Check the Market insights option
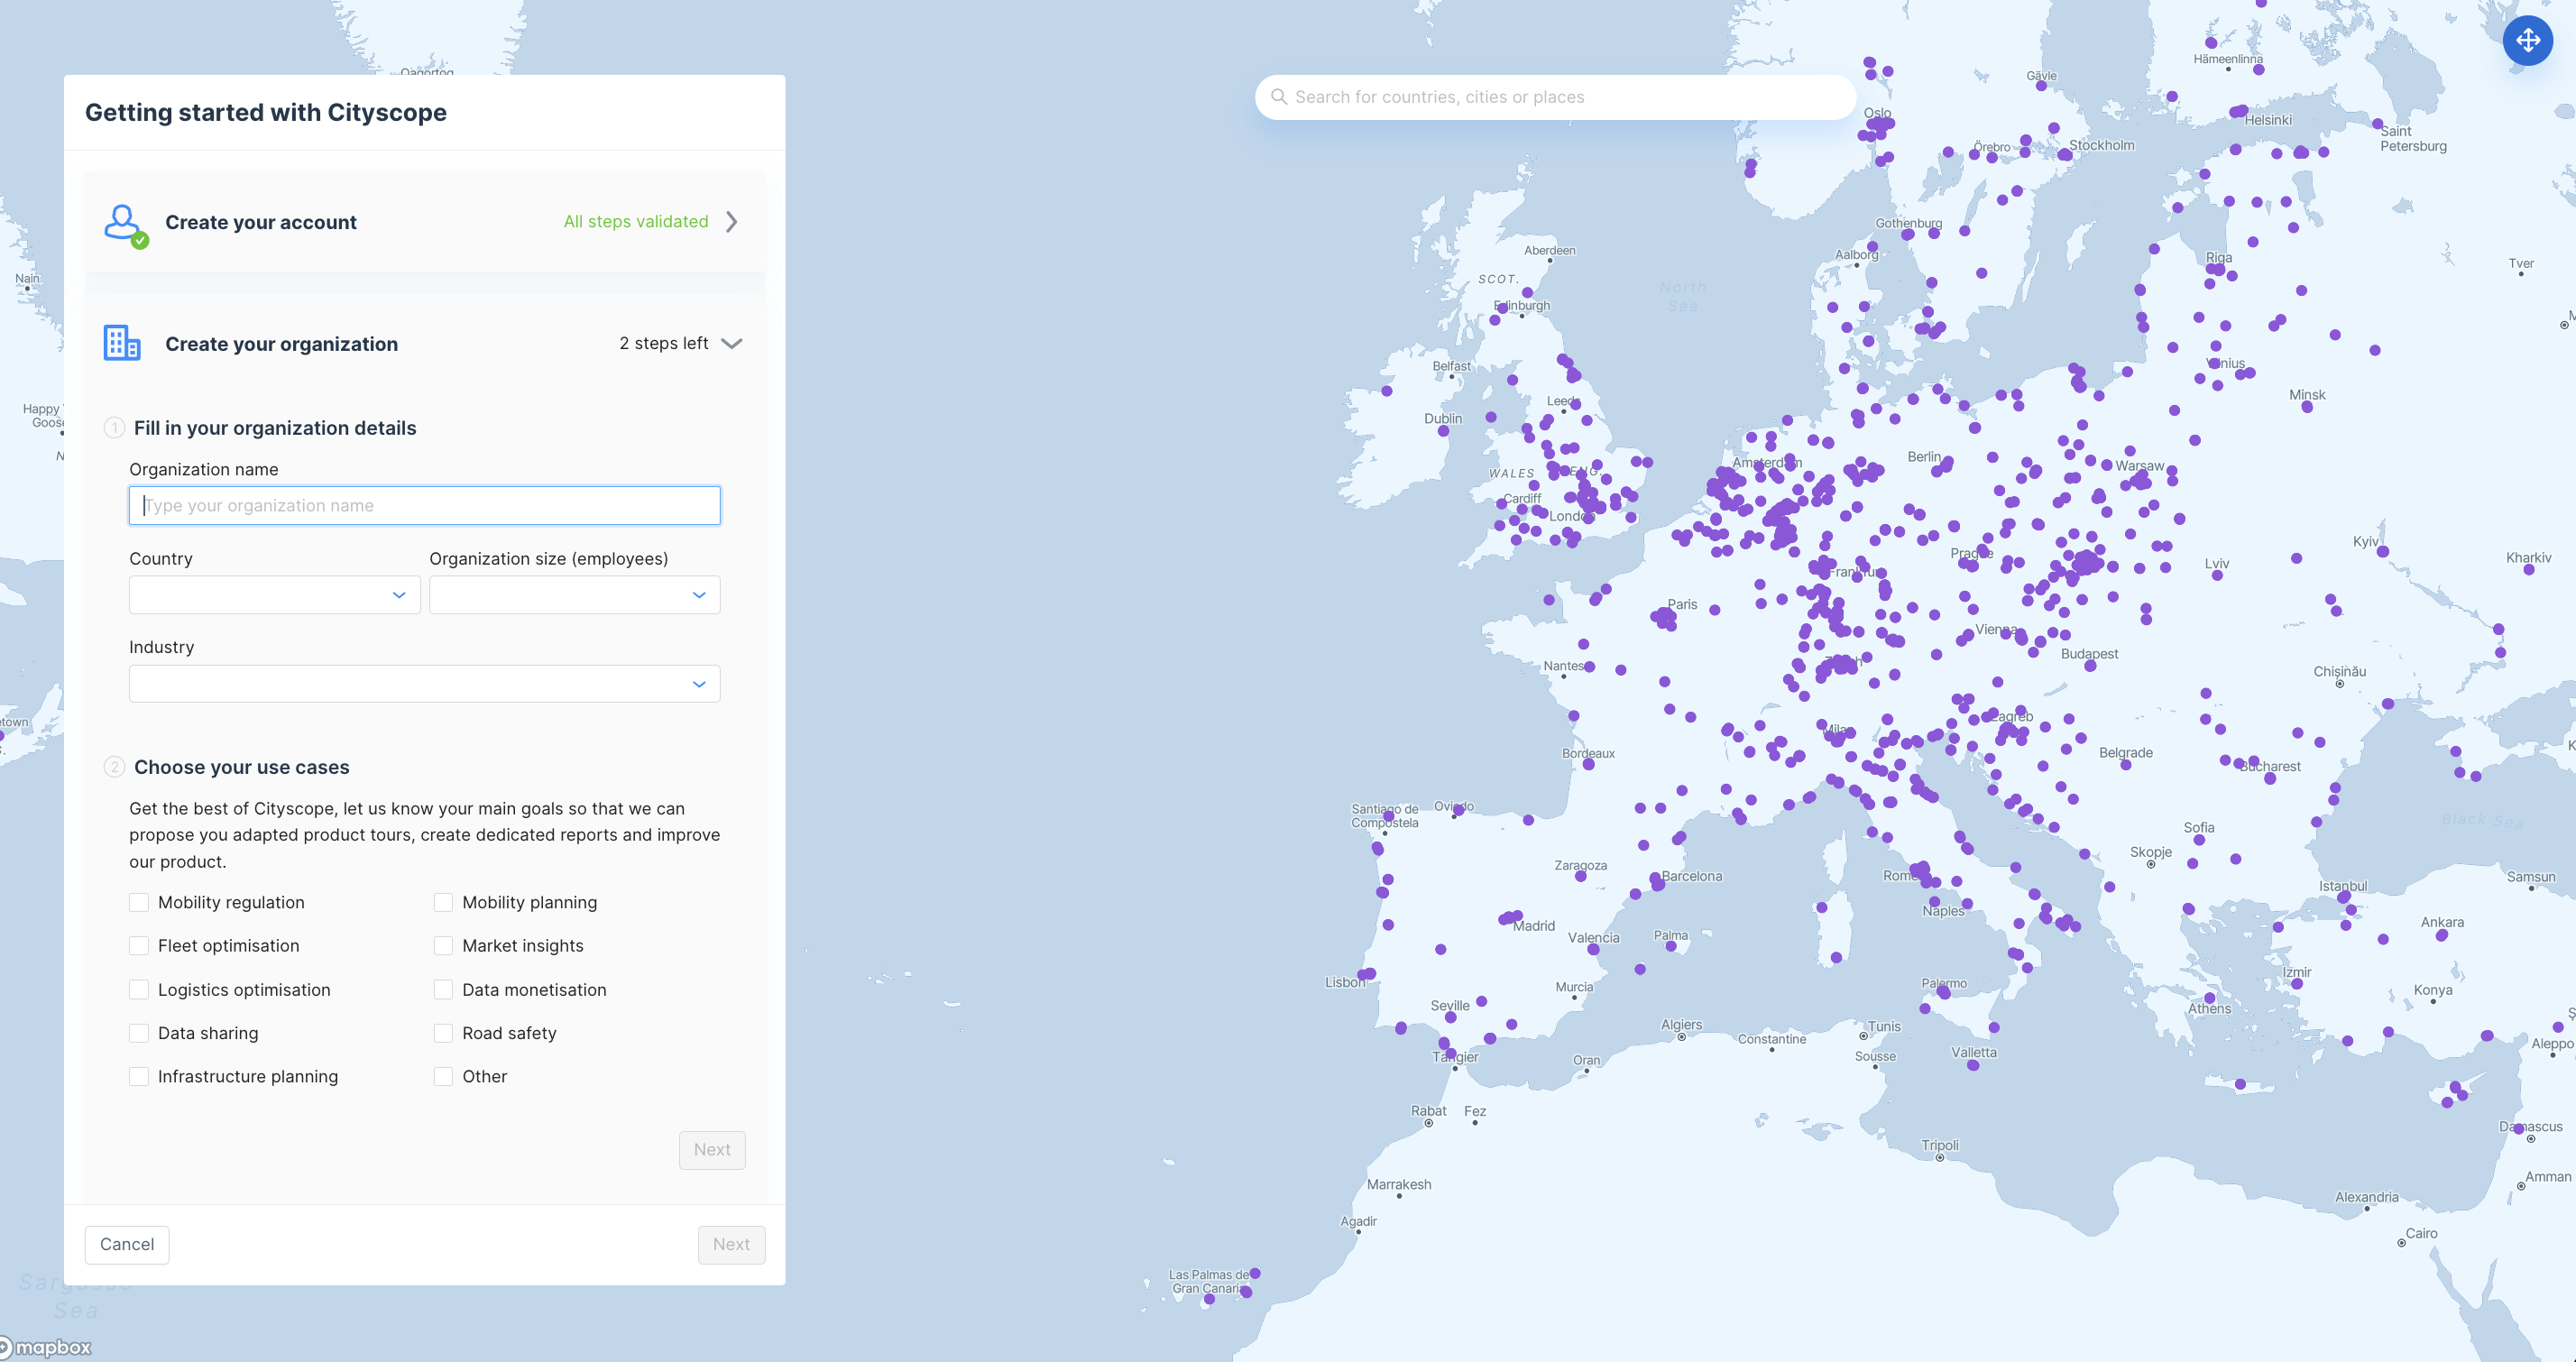Screen dimensions: 2576x1362 click(443, 946)
